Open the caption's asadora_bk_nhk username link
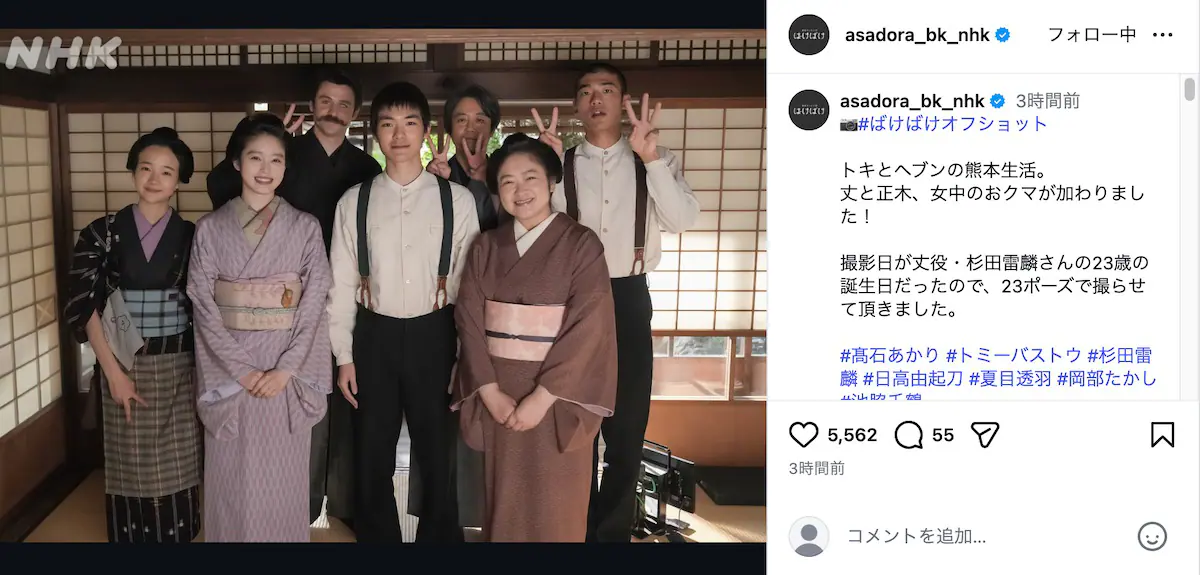 tap(912, 101)
